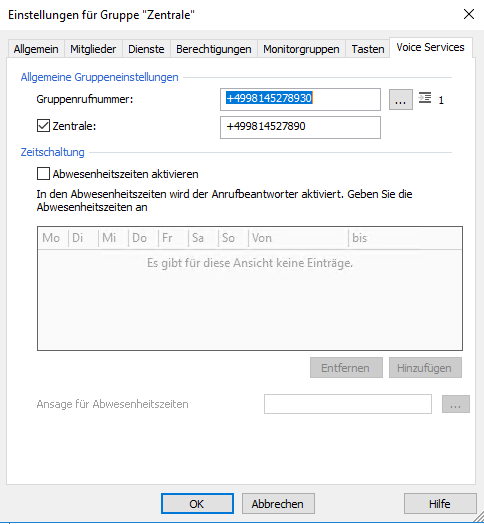This screenshot has height=524, width=484.
Task: Click the Mo column header
Action: click(53, 238)
